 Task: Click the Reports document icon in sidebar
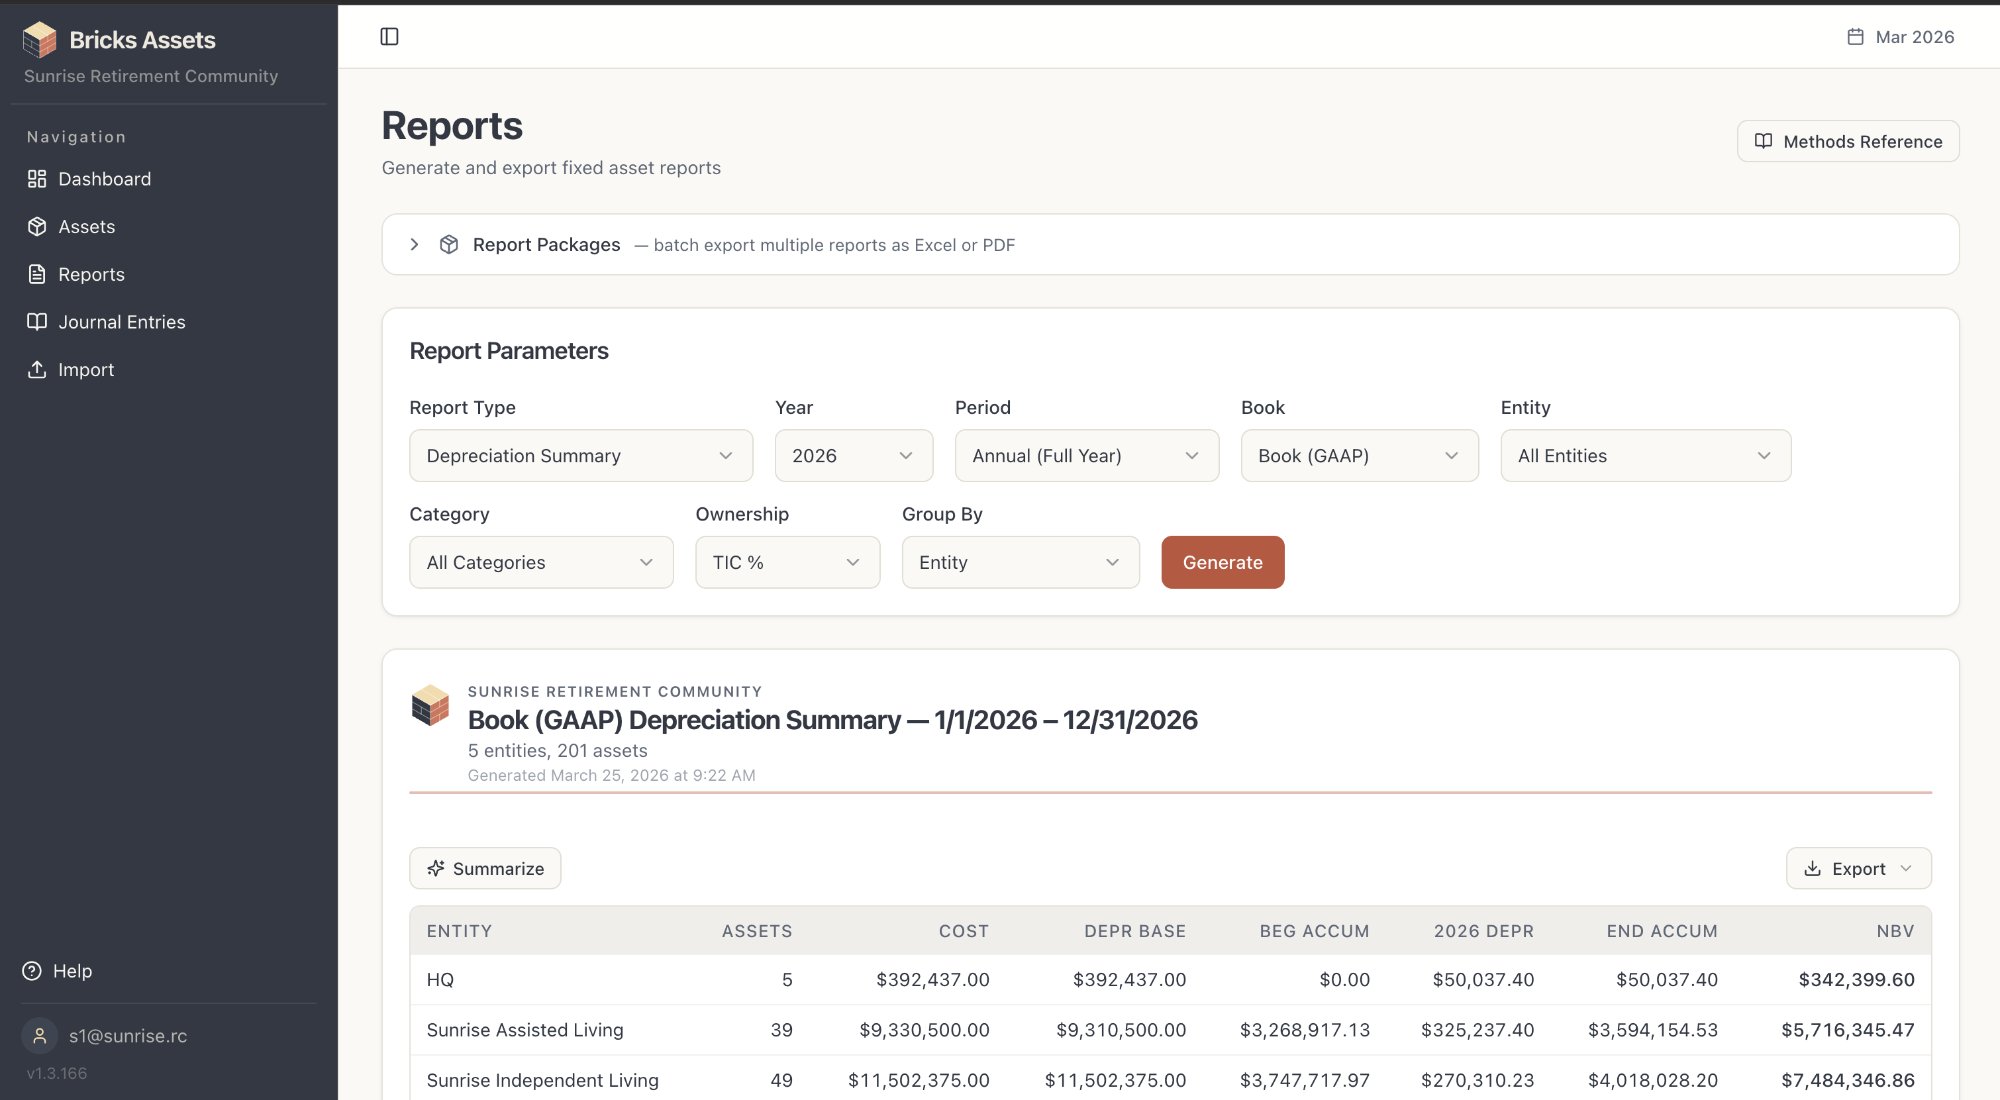click(37, 274)
